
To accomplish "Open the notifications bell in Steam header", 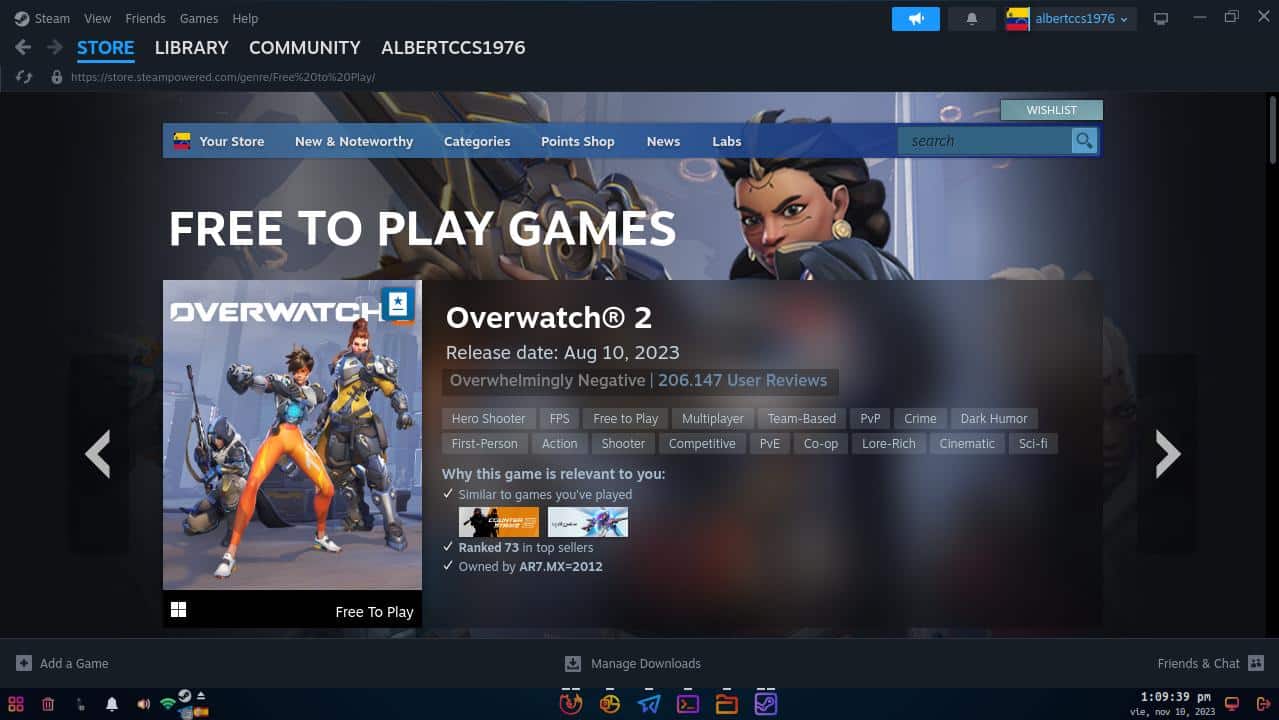I will point(971,19).
